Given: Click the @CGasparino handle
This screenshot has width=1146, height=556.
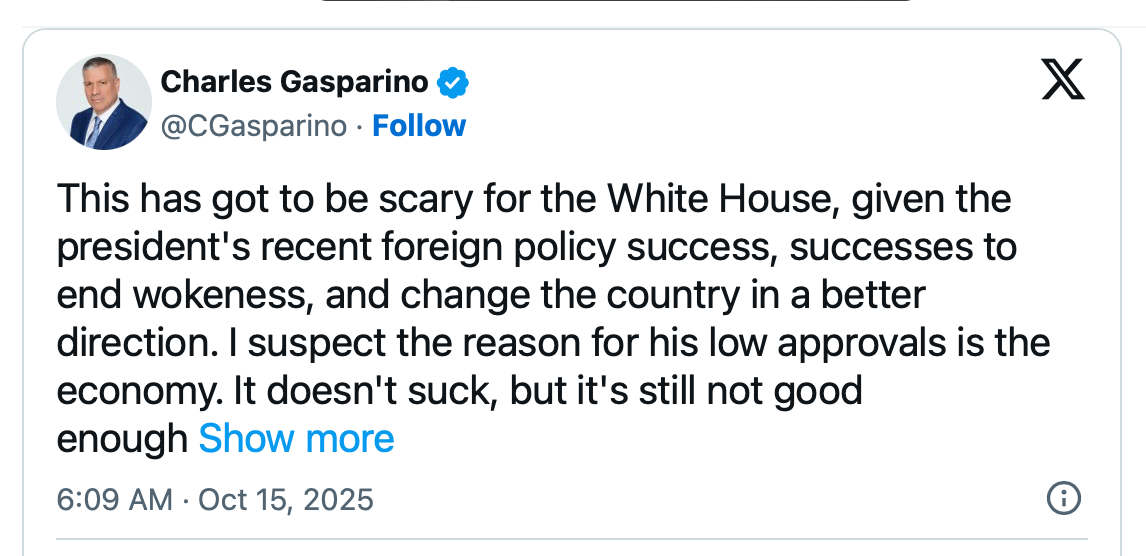Looking at the screenshot, I should 254,126.
